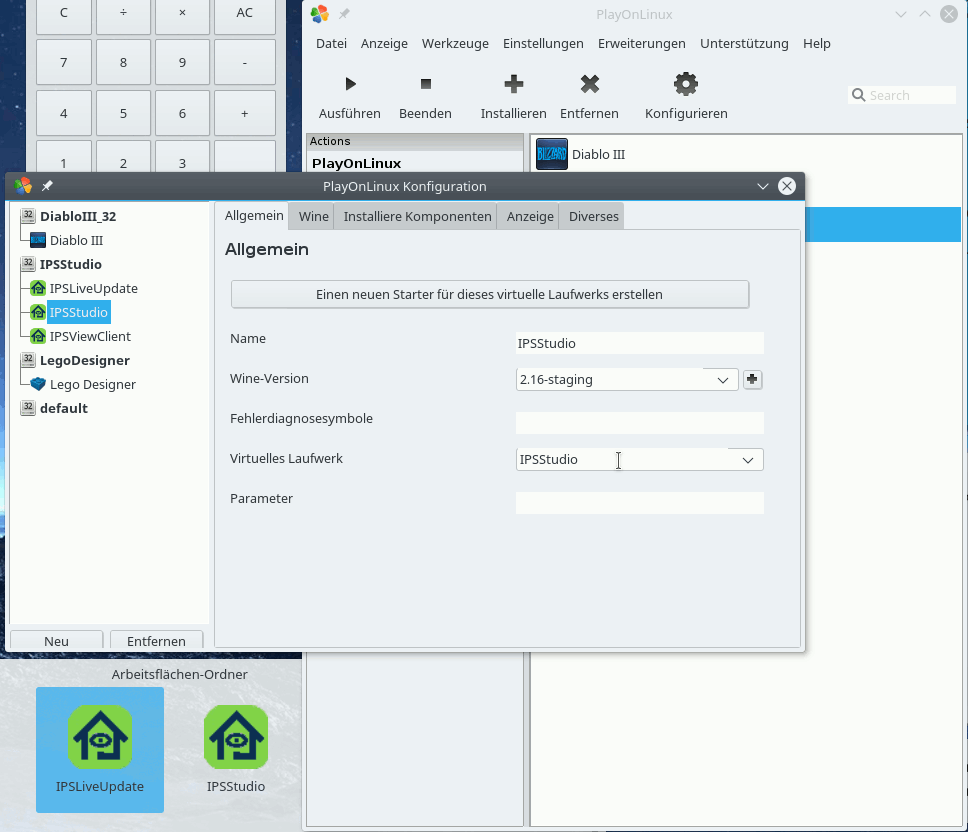The height and width of the screenshot is (832, 968).
Task: Open the Unterstützung menu
Action: (744, 43)
